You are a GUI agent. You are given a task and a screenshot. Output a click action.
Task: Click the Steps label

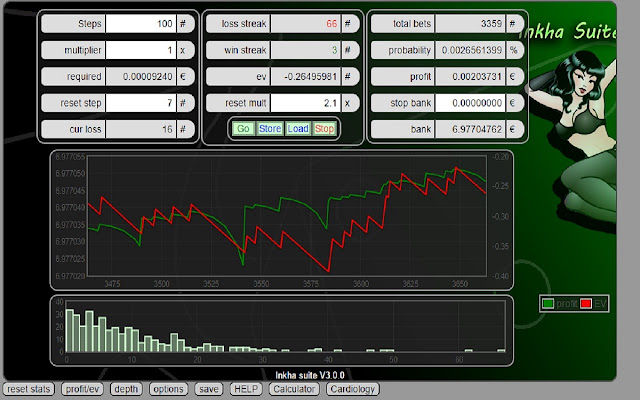89,24
